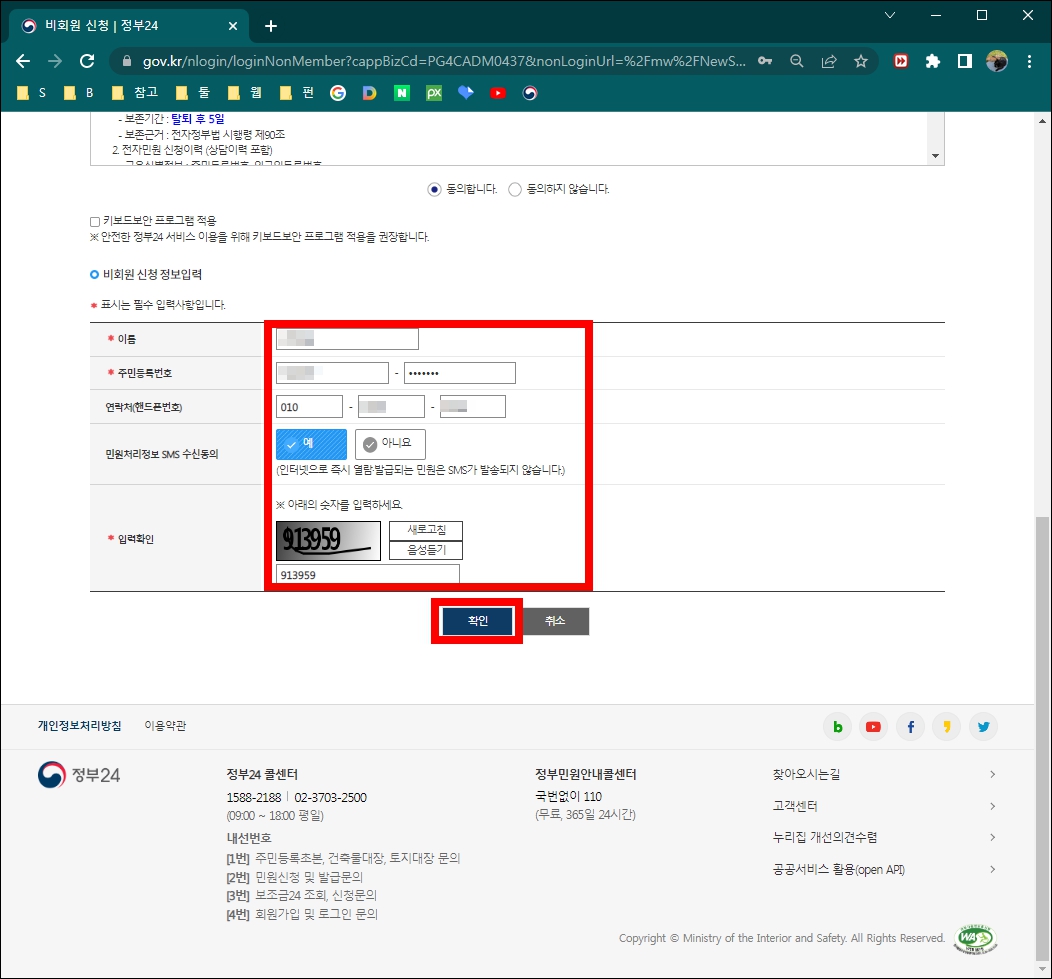Open the 편 bookmark folder
The width and height of the screenshot is (1052, 979).
tap(297, 93)
